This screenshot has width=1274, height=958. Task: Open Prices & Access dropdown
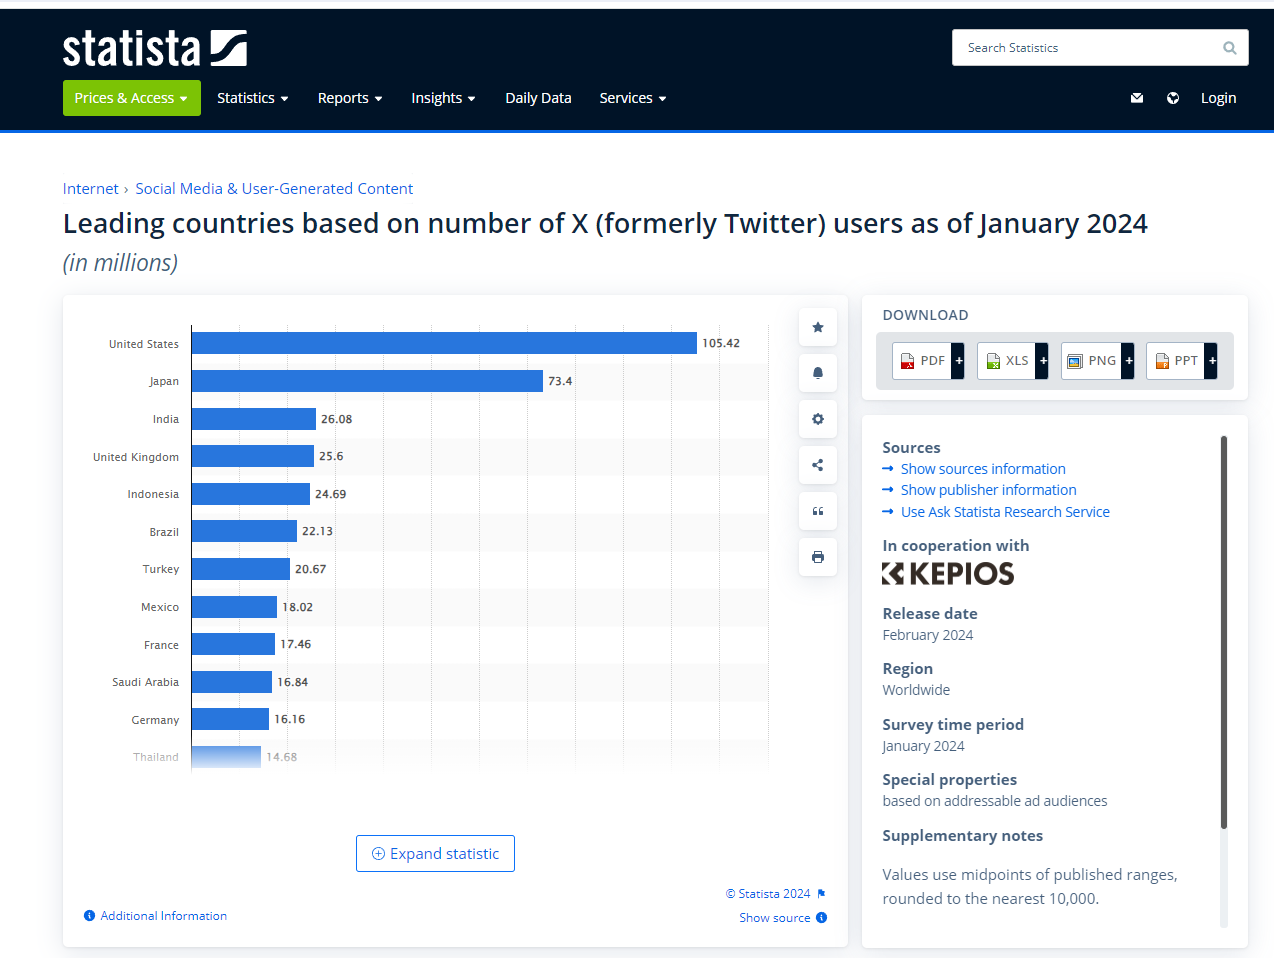tap(131, 98)
